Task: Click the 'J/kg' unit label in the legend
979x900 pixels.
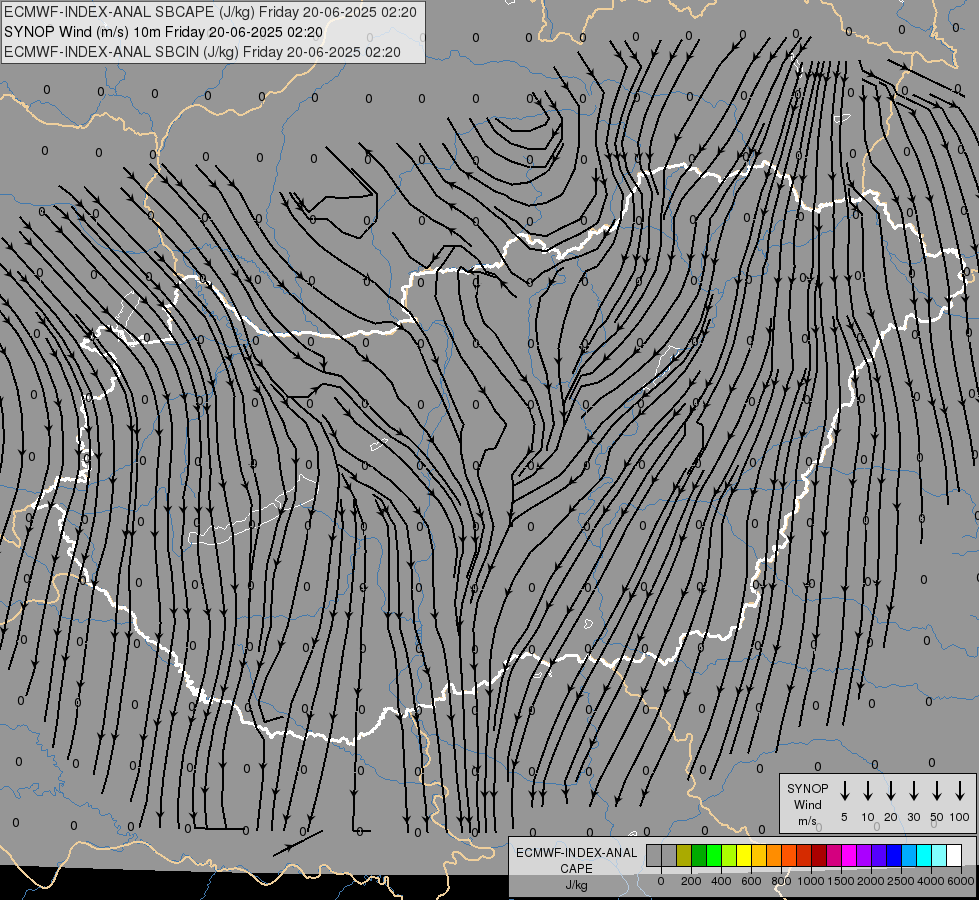Action: [x=576, y=885]
